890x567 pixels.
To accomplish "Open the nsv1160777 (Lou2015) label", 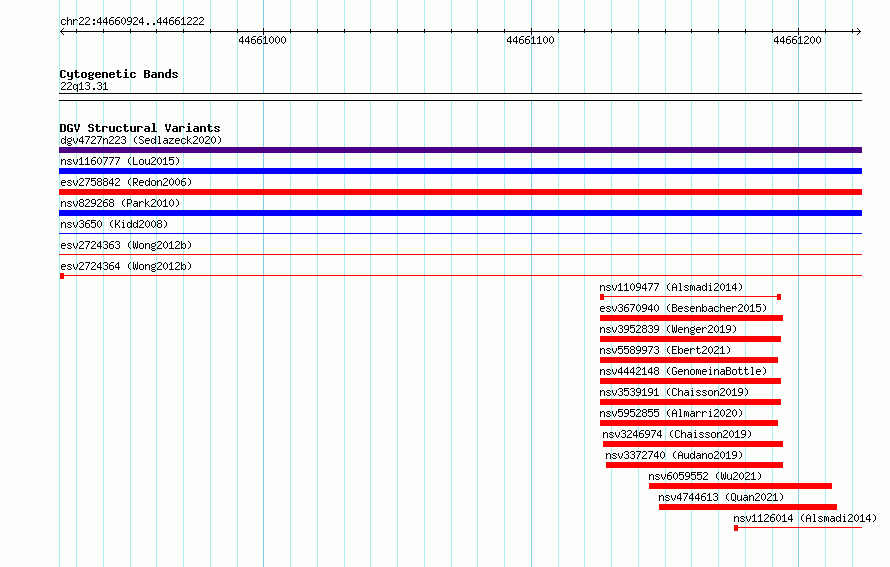I will click(120, 161).
